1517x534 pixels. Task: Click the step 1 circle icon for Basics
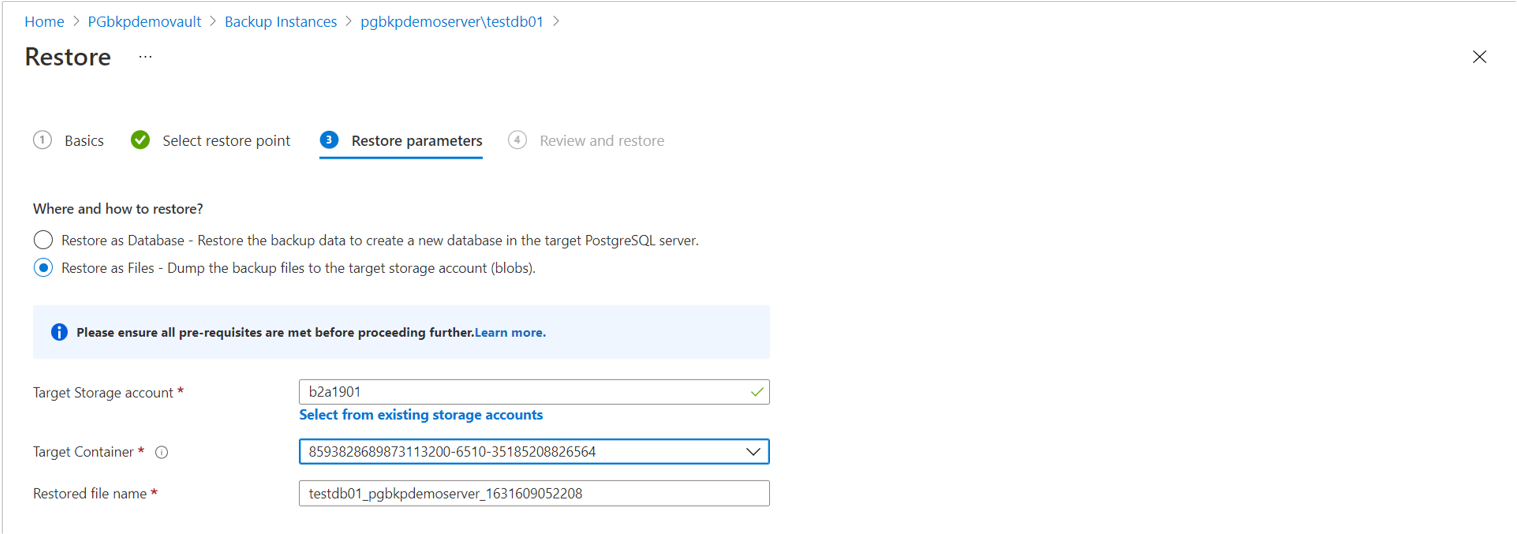(x=42, y=140)
